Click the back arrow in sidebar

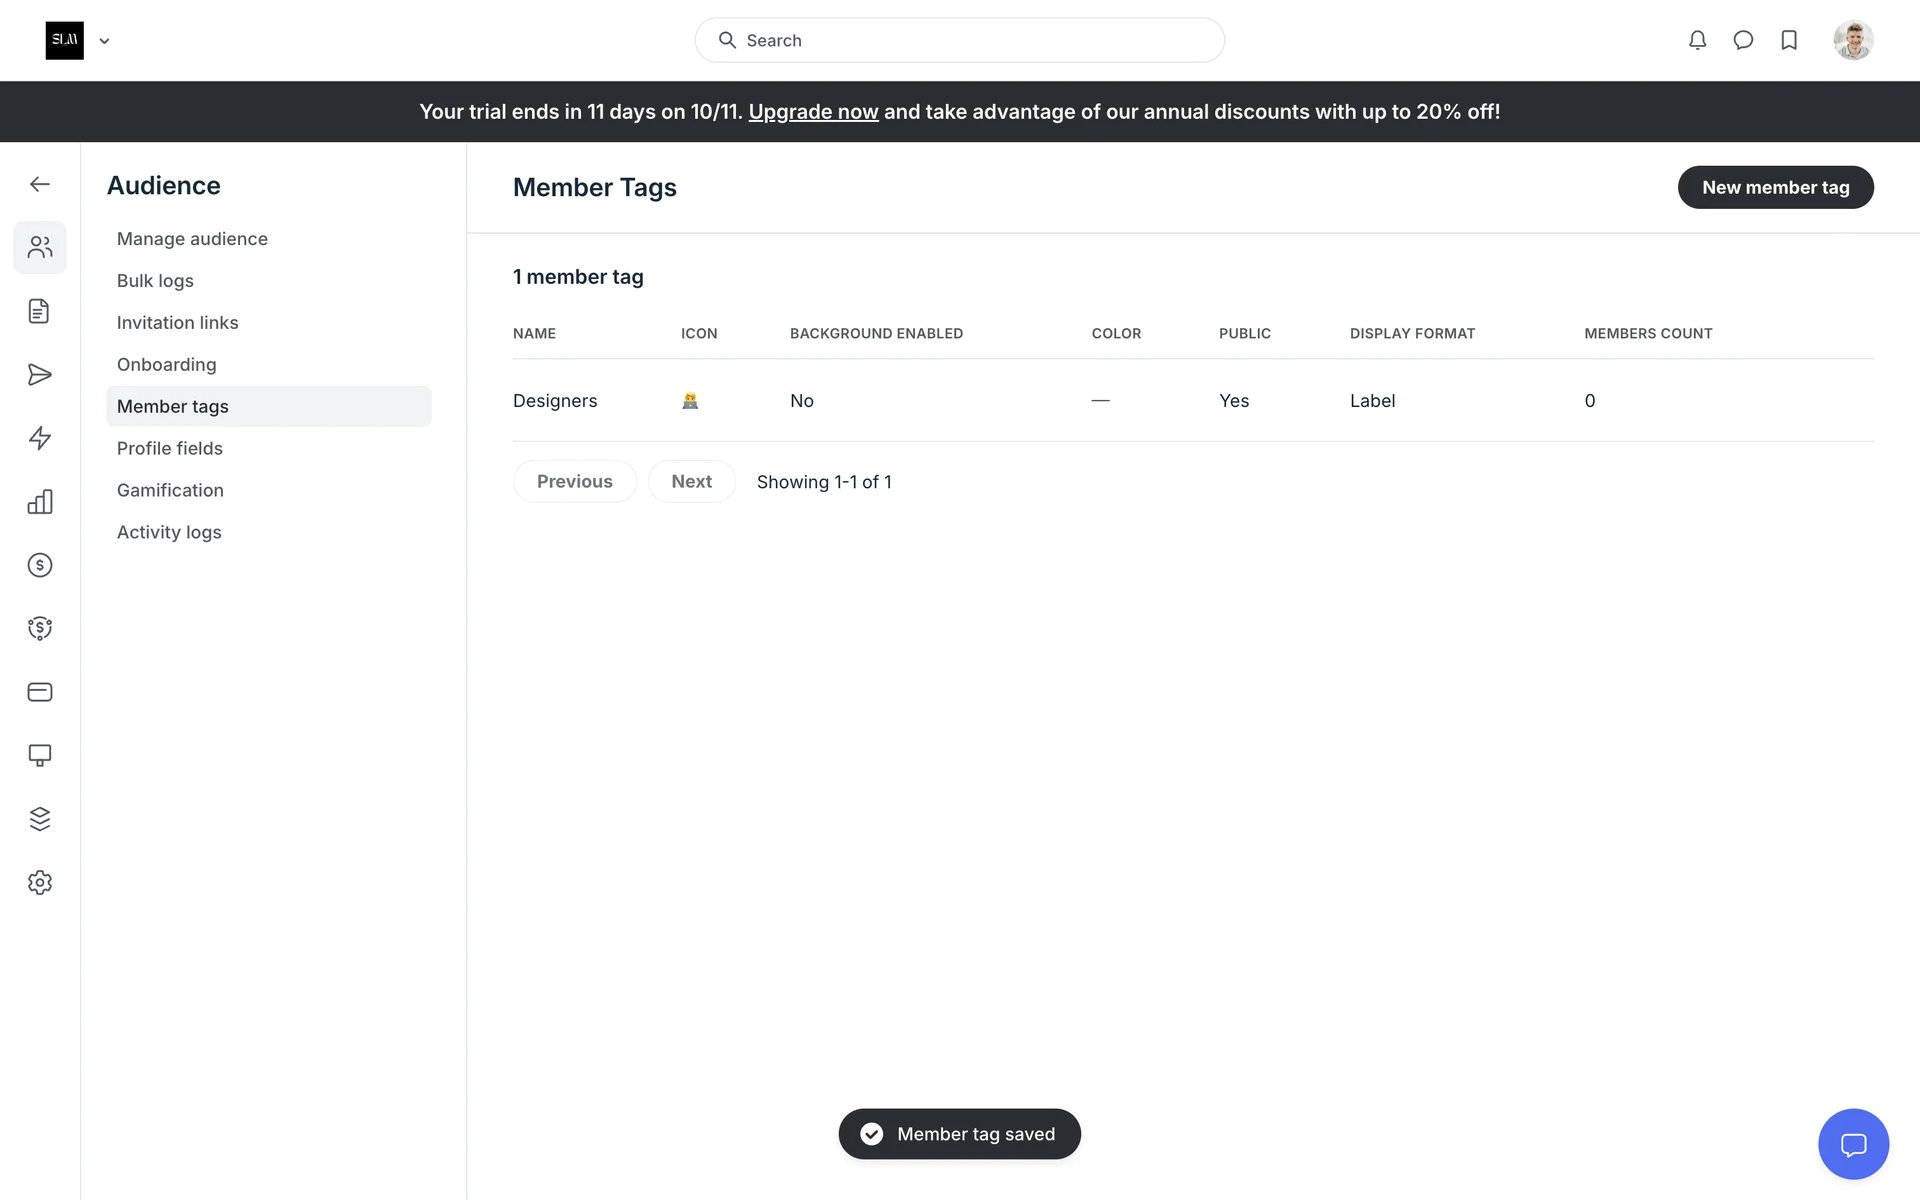pos(40,184)
